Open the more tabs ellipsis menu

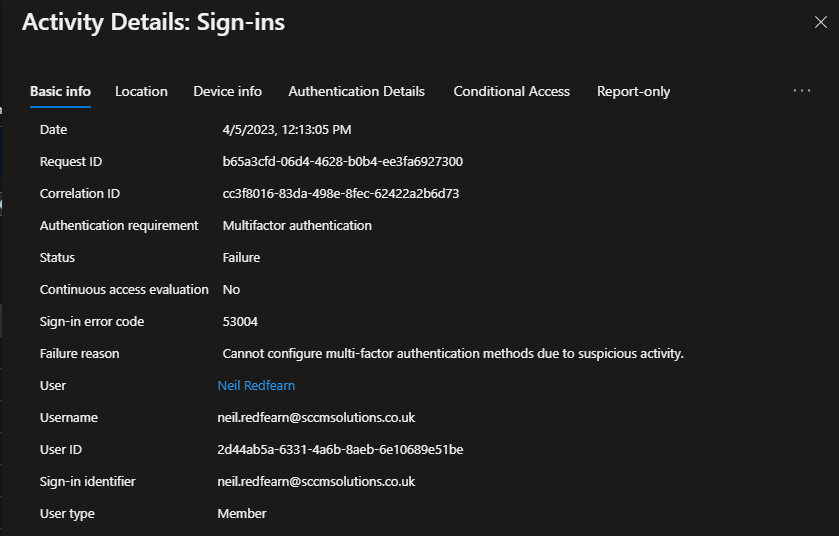point(802,91)
